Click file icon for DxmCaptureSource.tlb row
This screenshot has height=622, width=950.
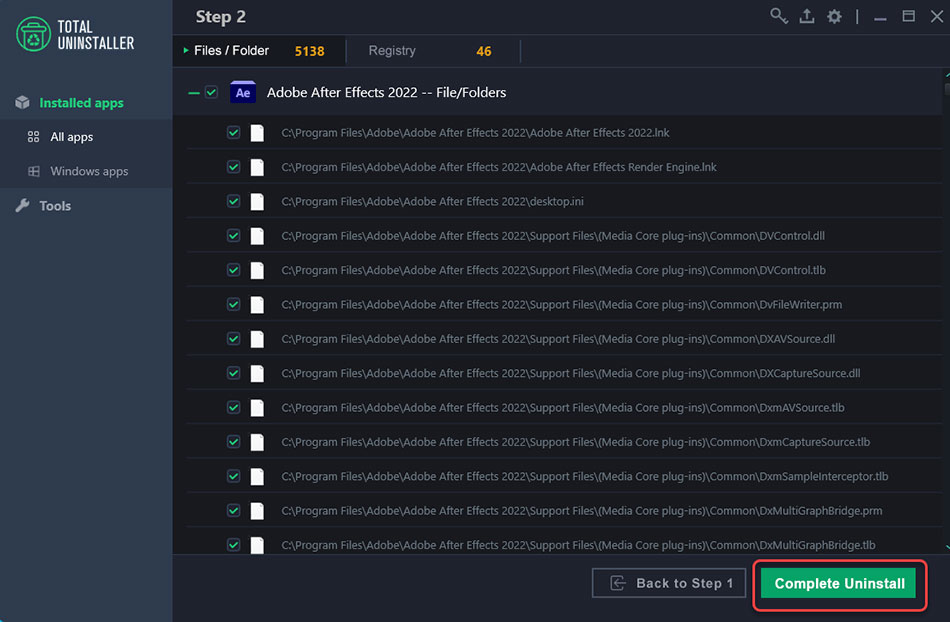(x=257, y=442)
